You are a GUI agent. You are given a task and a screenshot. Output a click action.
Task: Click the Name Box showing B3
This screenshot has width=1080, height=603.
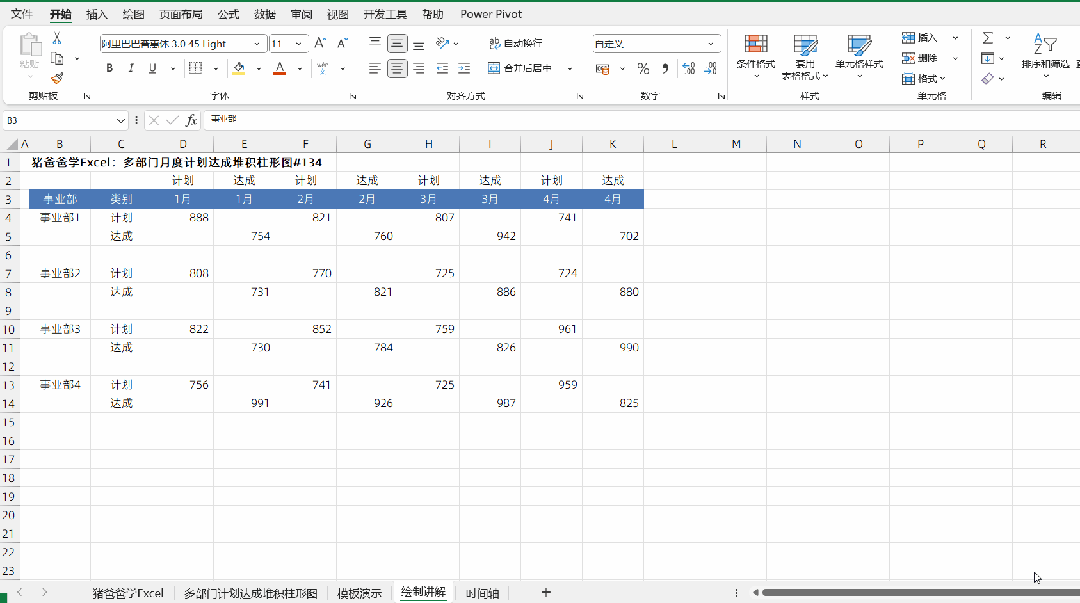point(59,121)
